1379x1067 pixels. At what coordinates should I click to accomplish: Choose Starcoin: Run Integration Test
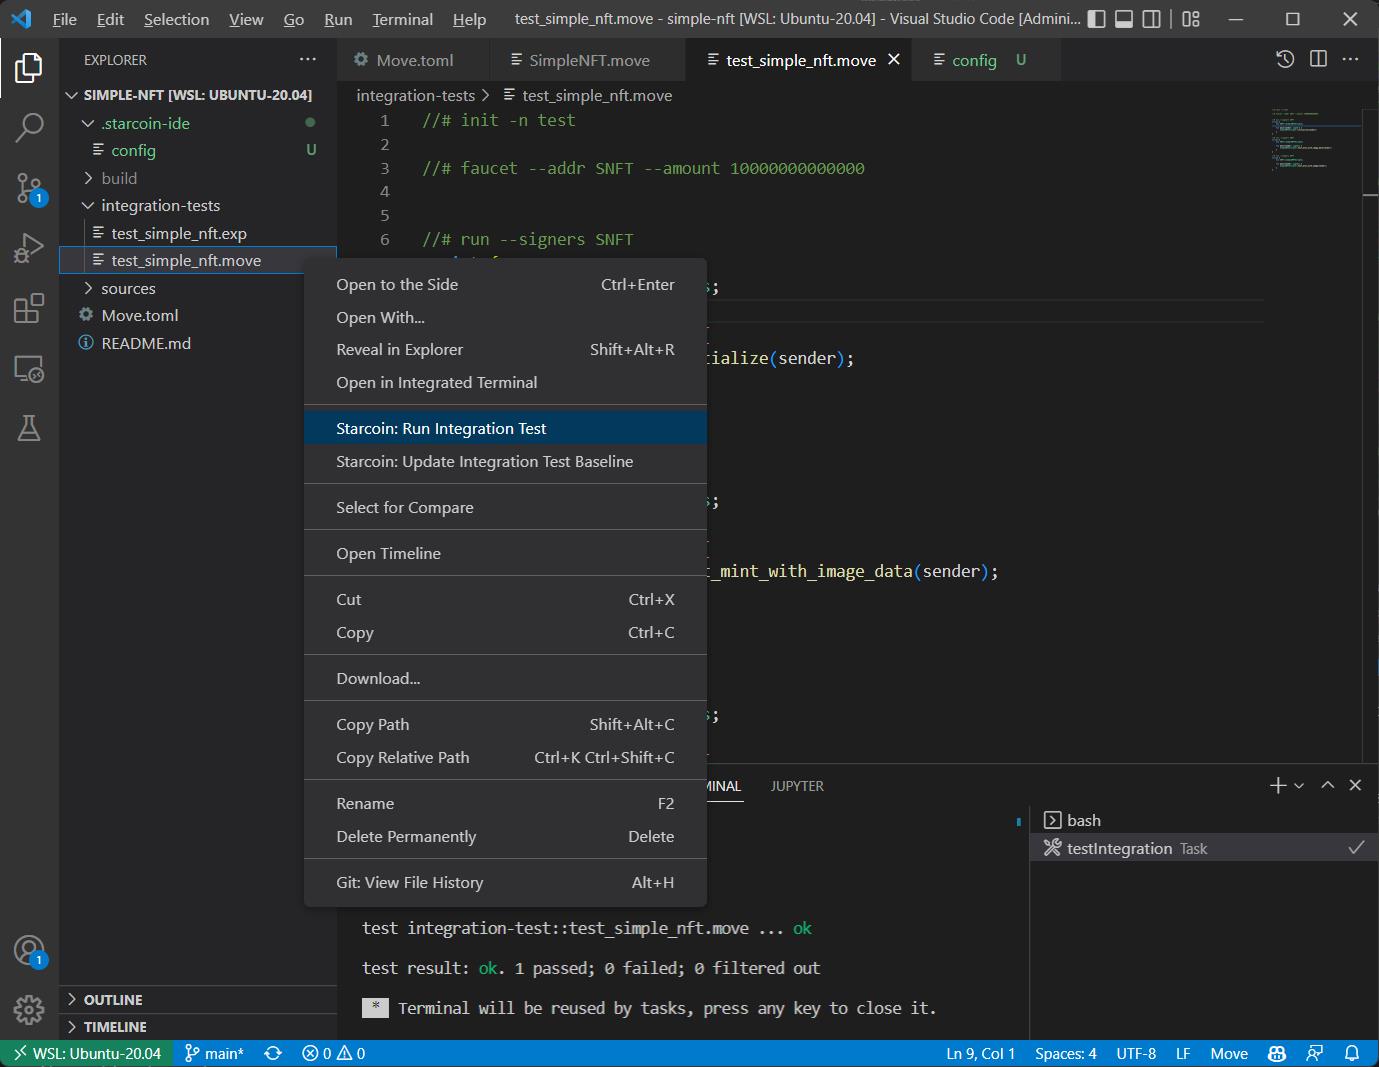[x=505, y=428]
